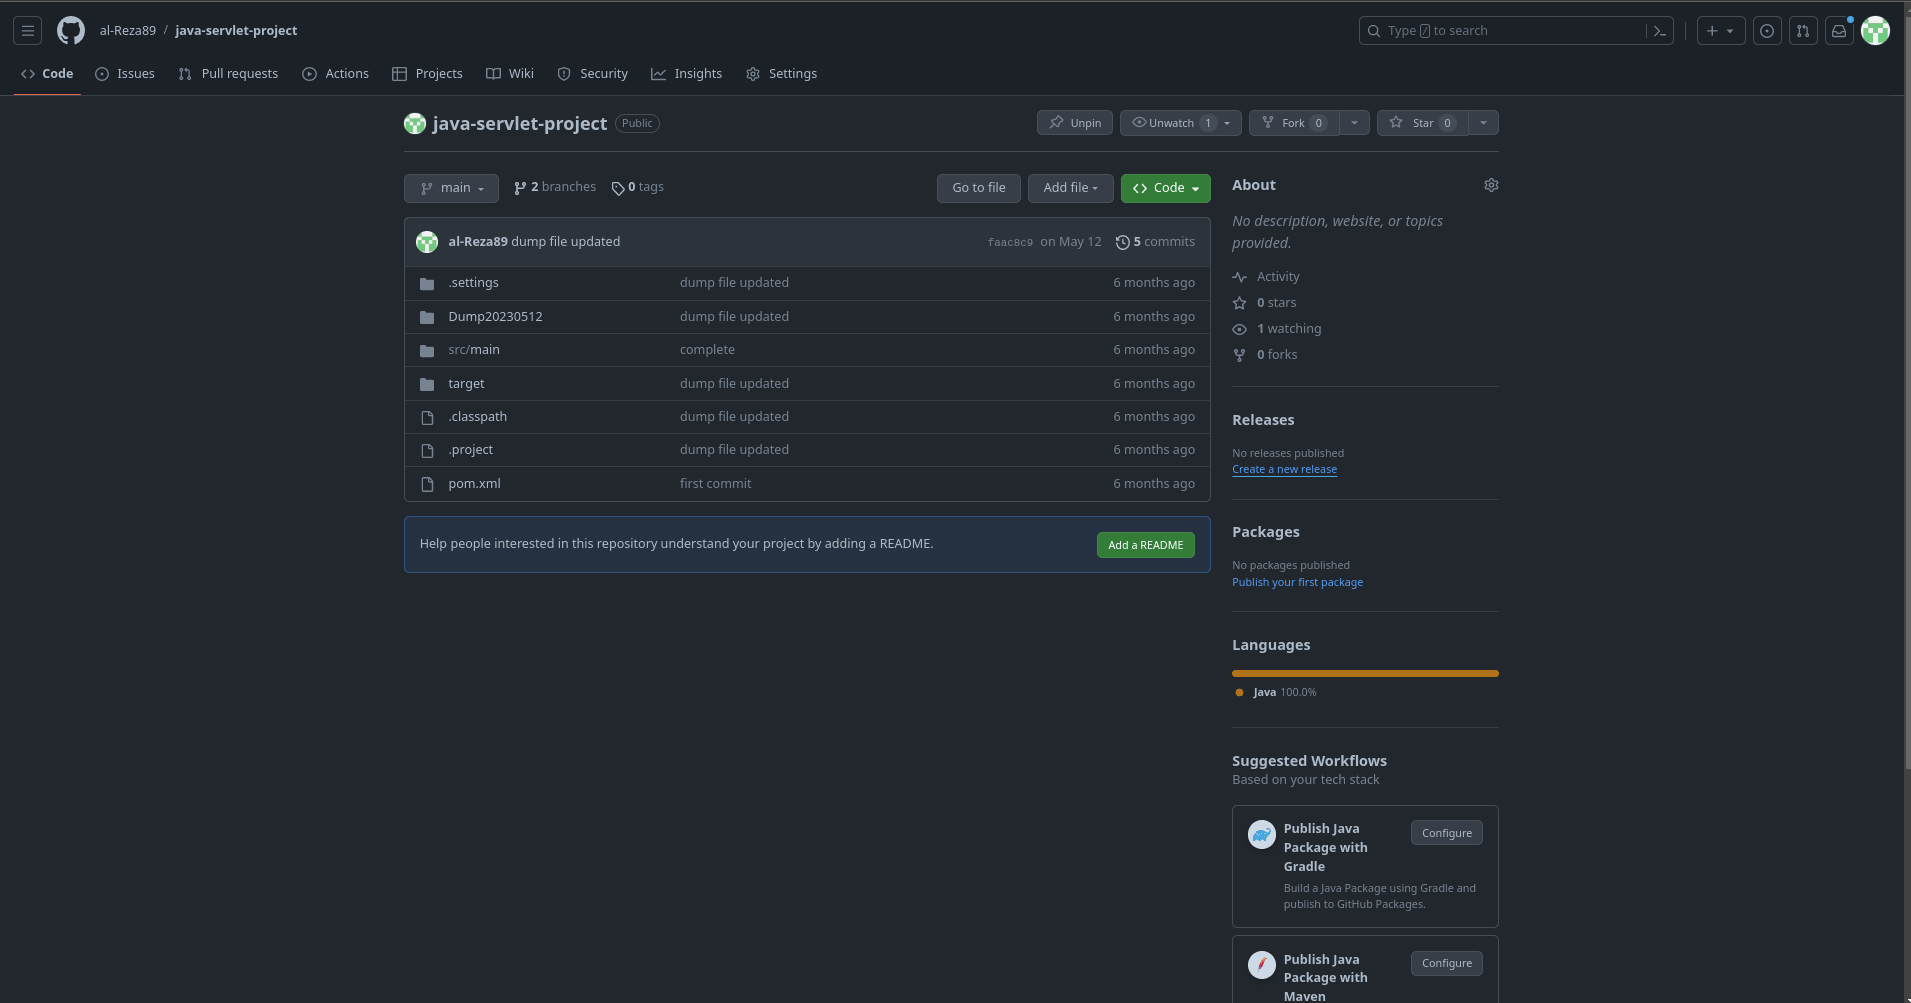1911x1003 pixels.
Task: Open the green Code dropdown
Action: coord(1166,188)
